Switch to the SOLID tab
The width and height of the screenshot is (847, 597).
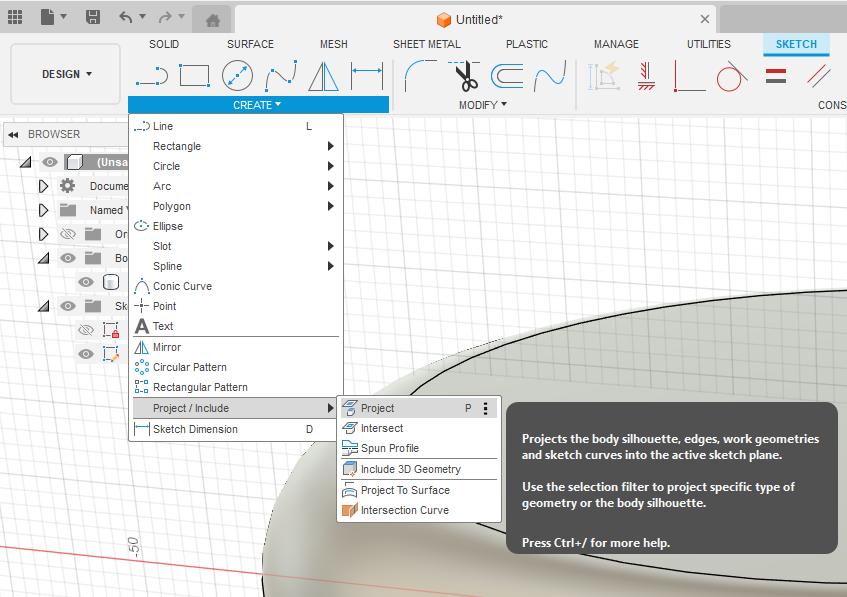pyautogui.click(x=164, y=44)
